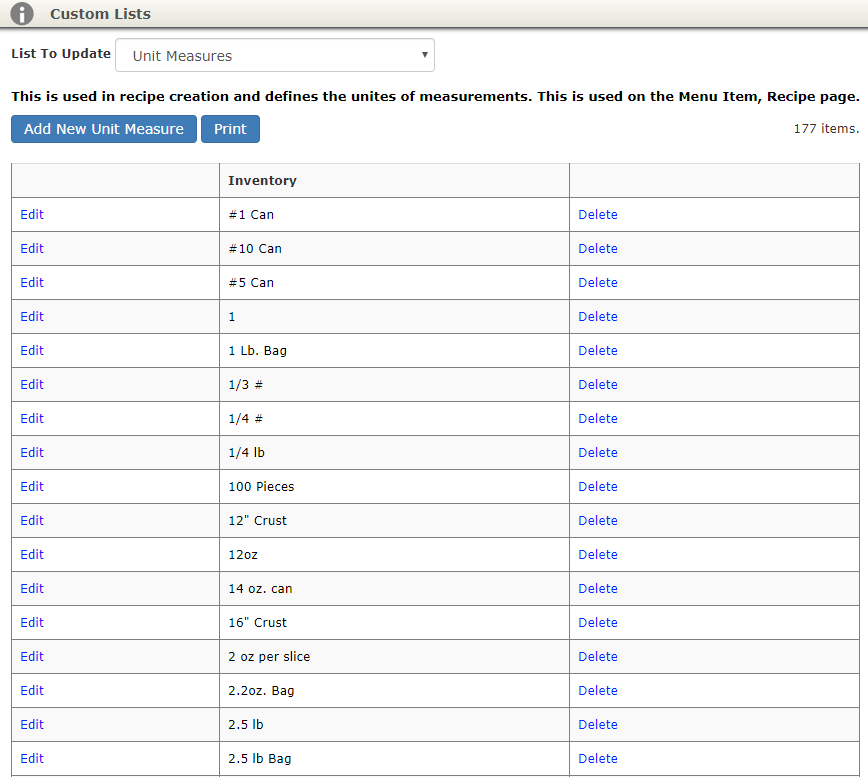Select the '#1 Can' cell text

(251, 215)
